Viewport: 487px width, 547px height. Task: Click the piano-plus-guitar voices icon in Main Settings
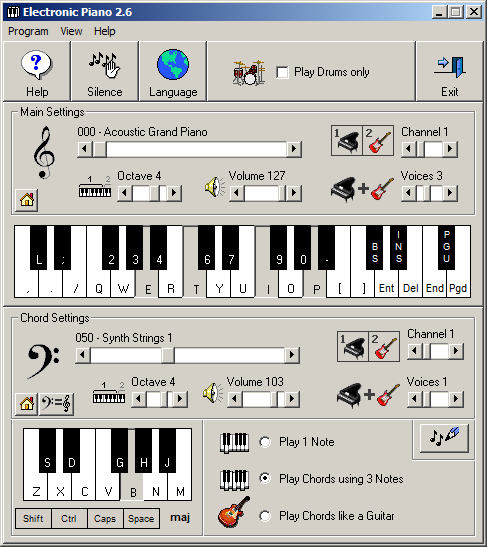coord(362,189)
